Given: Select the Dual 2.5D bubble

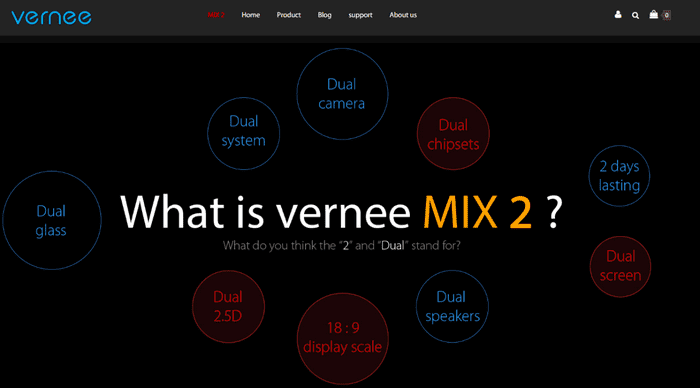Looking at the screenshot, I should (x=228, y=306).
